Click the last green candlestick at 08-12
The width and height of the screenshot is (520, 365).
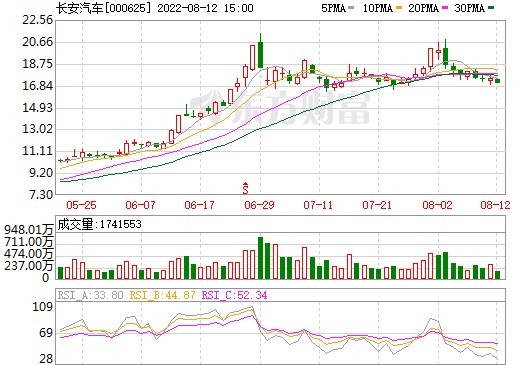[497, 81]
